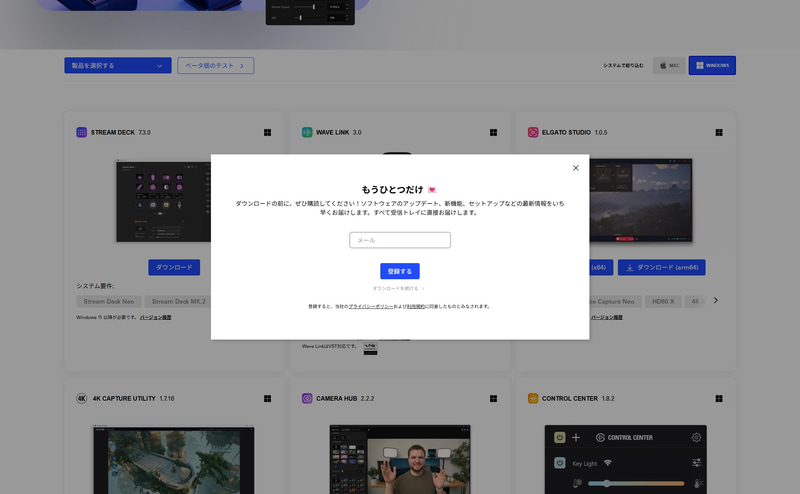The image size is (800, 494).
Task: Open the 製品を選択する dropdown
Action: point(118,65)
